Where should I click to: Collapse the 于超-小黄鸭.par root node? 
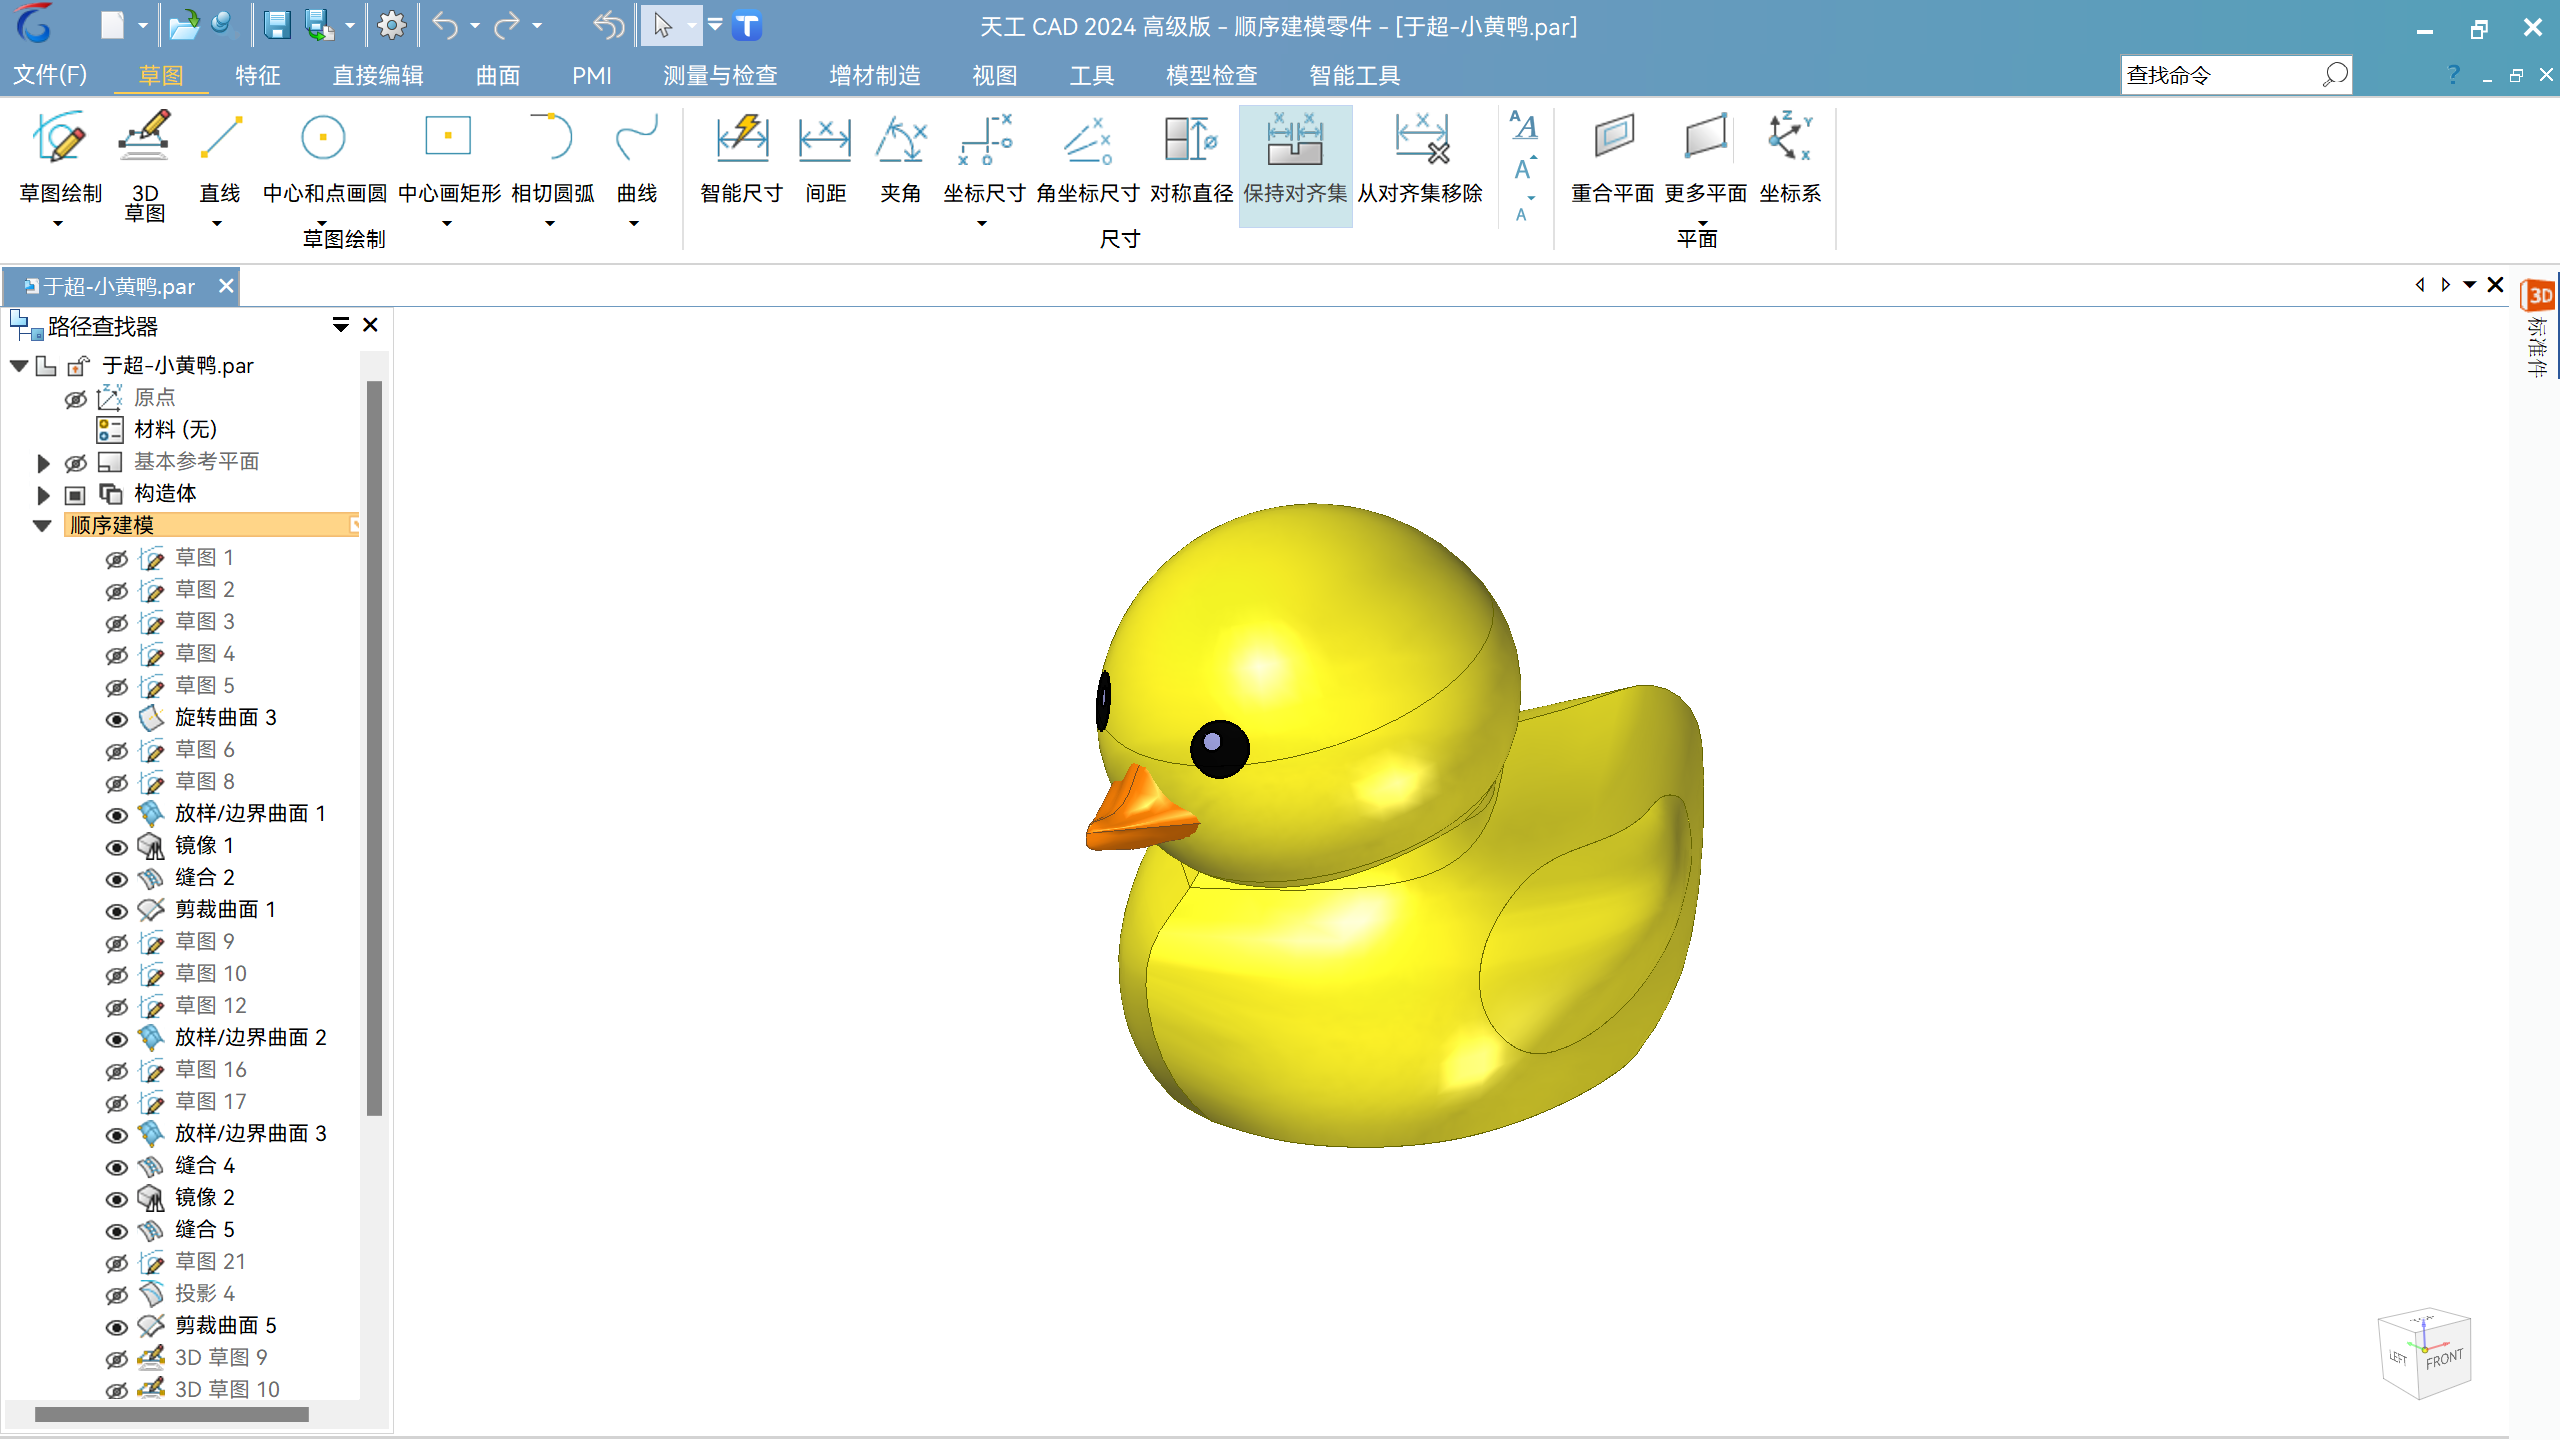pyautogui.click(x=19, y=366)
